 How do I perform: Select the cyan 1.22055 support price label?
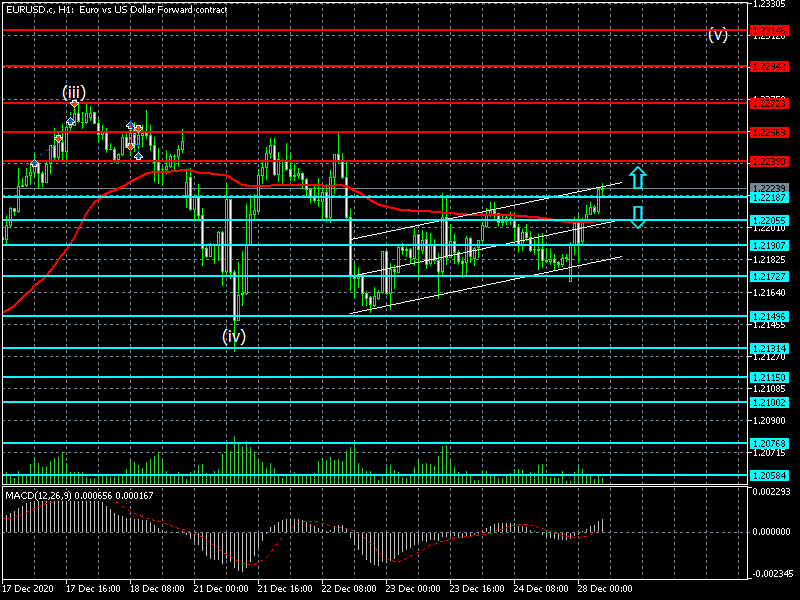[x=769, y=220]
